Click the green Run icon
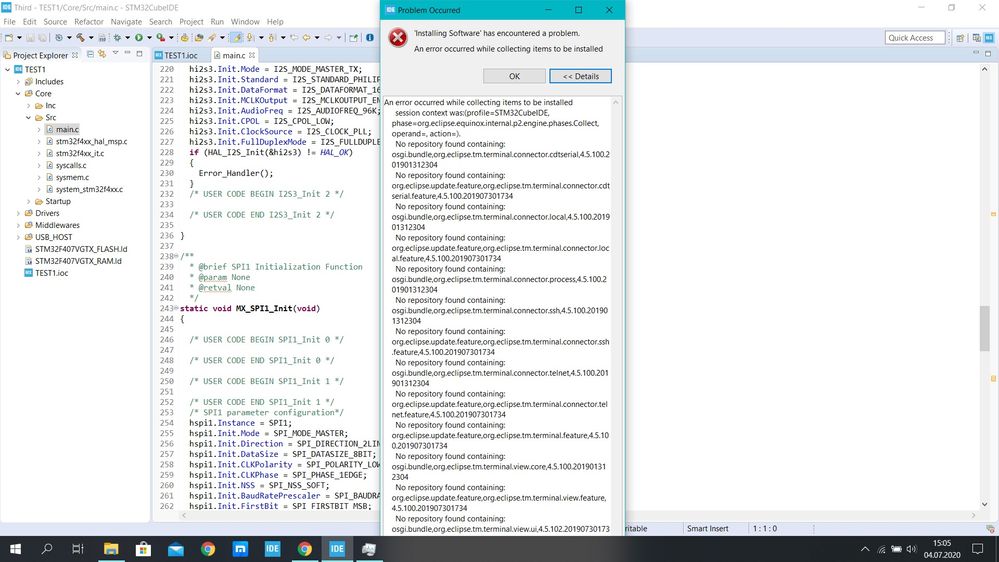The image size is (999, 562). click(138, 38)
